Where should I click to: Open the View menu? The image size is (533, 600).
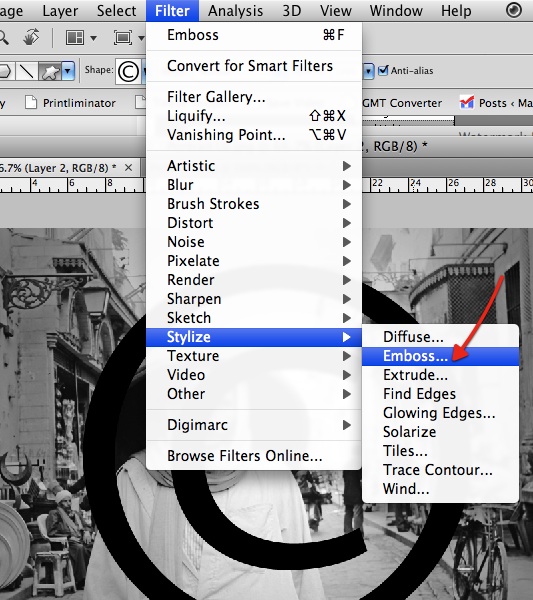336,11
